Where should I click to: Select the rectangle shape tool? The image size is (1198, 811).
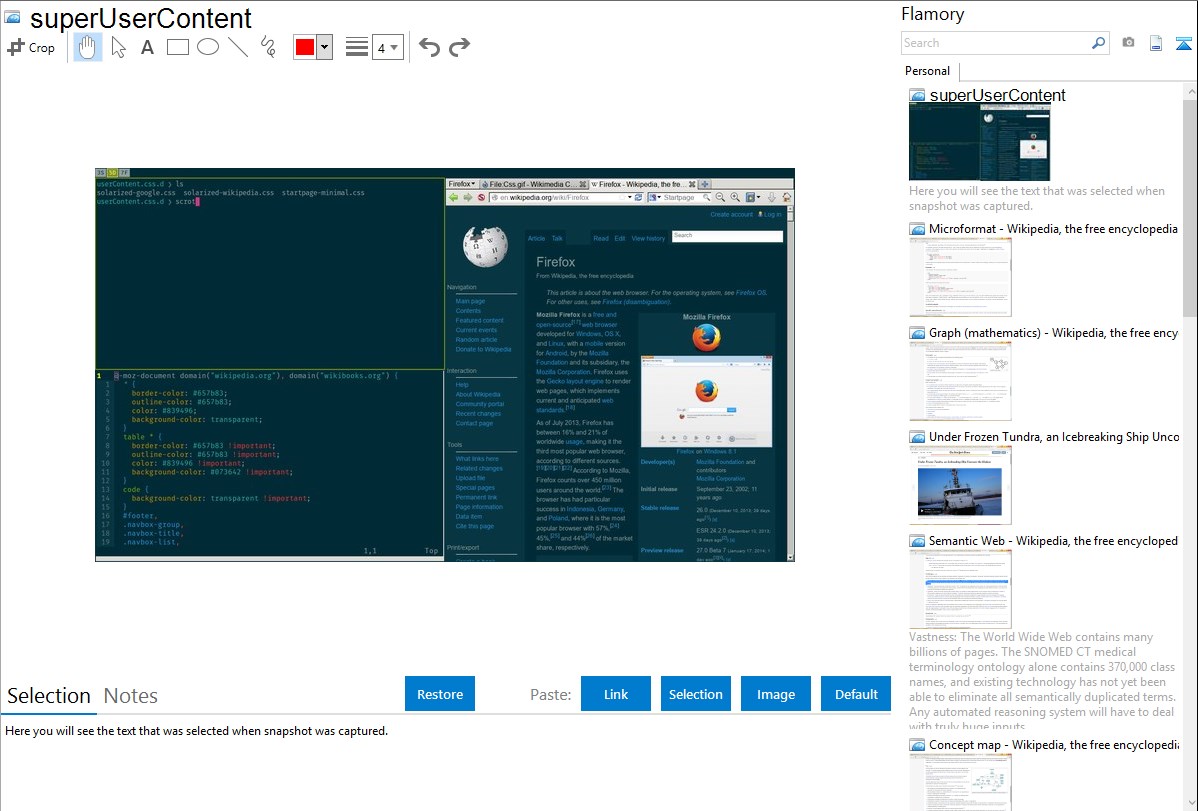click(178, 47)
